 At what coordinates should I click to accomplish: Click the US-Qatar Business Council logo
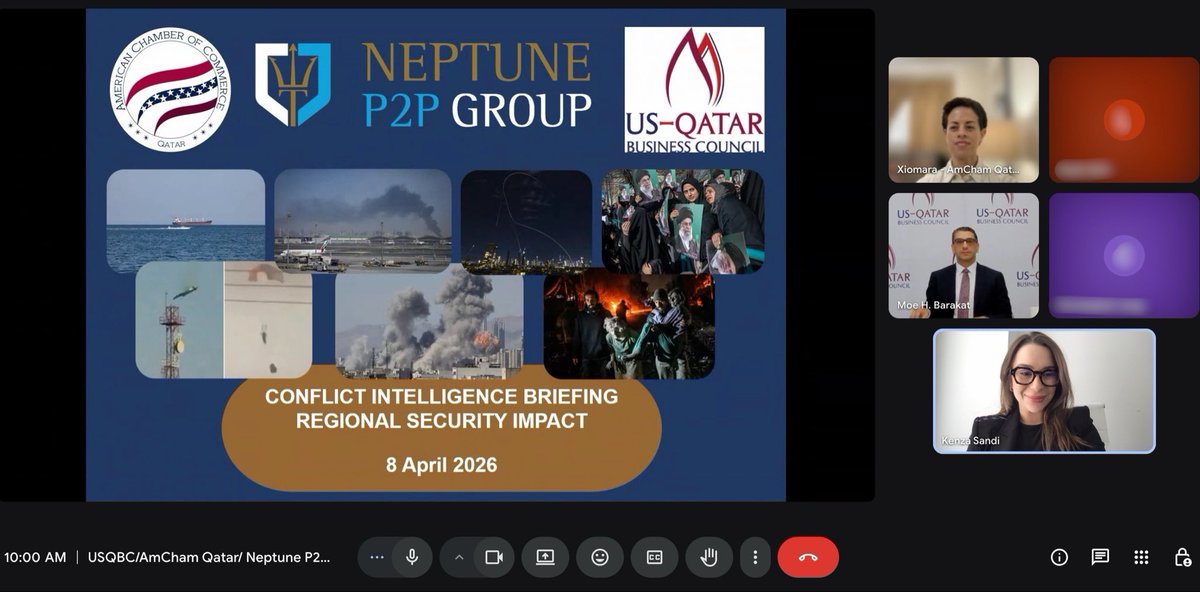click(694, 90)
